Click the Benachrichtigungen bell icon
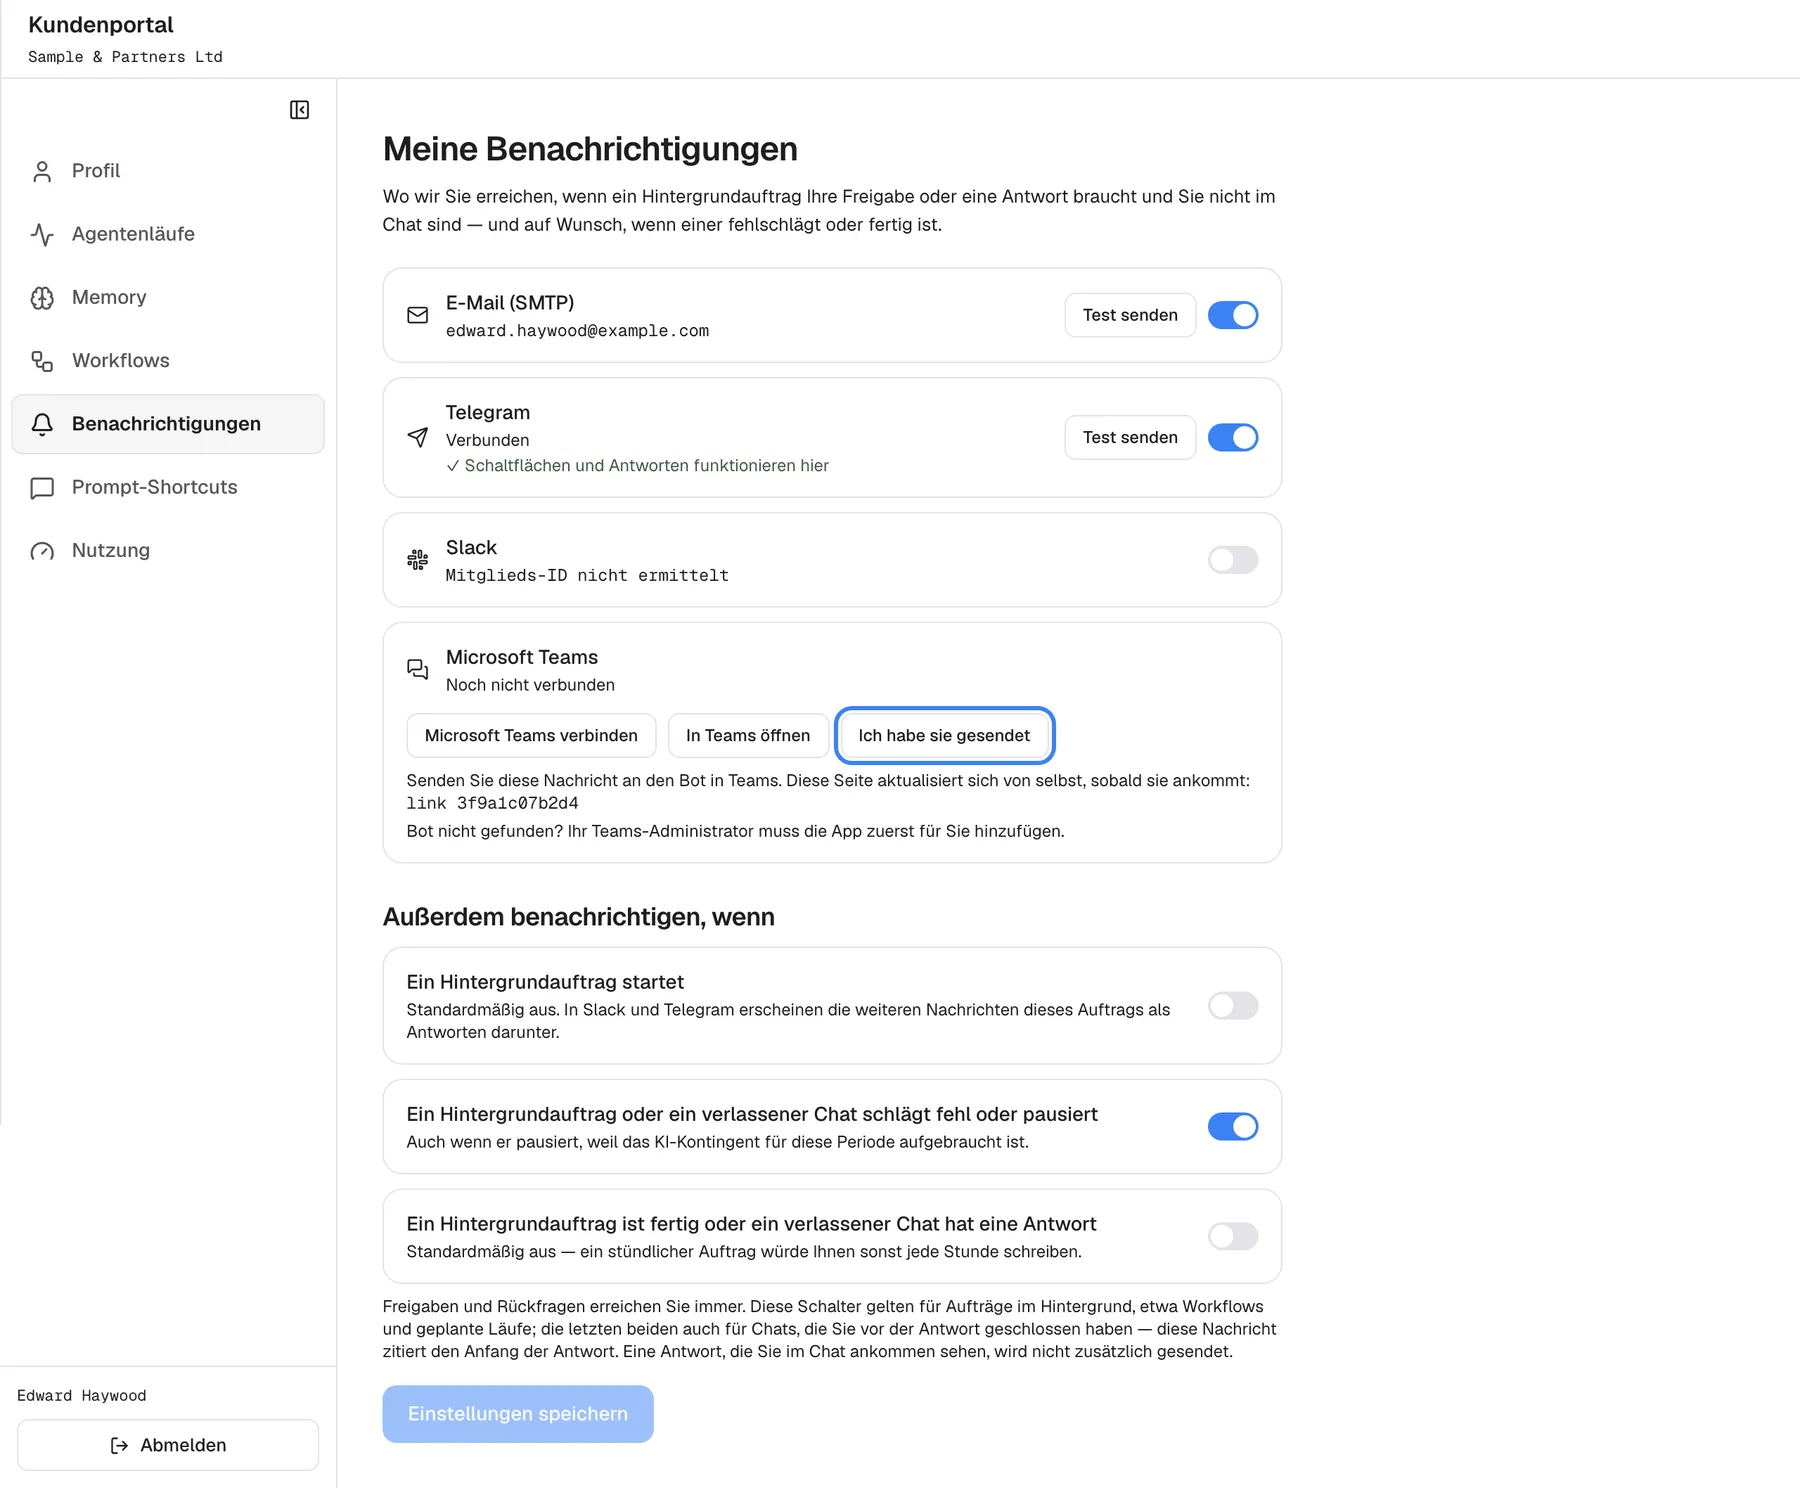This screenshot has height=1488, width=1800. tap(42, 425)
